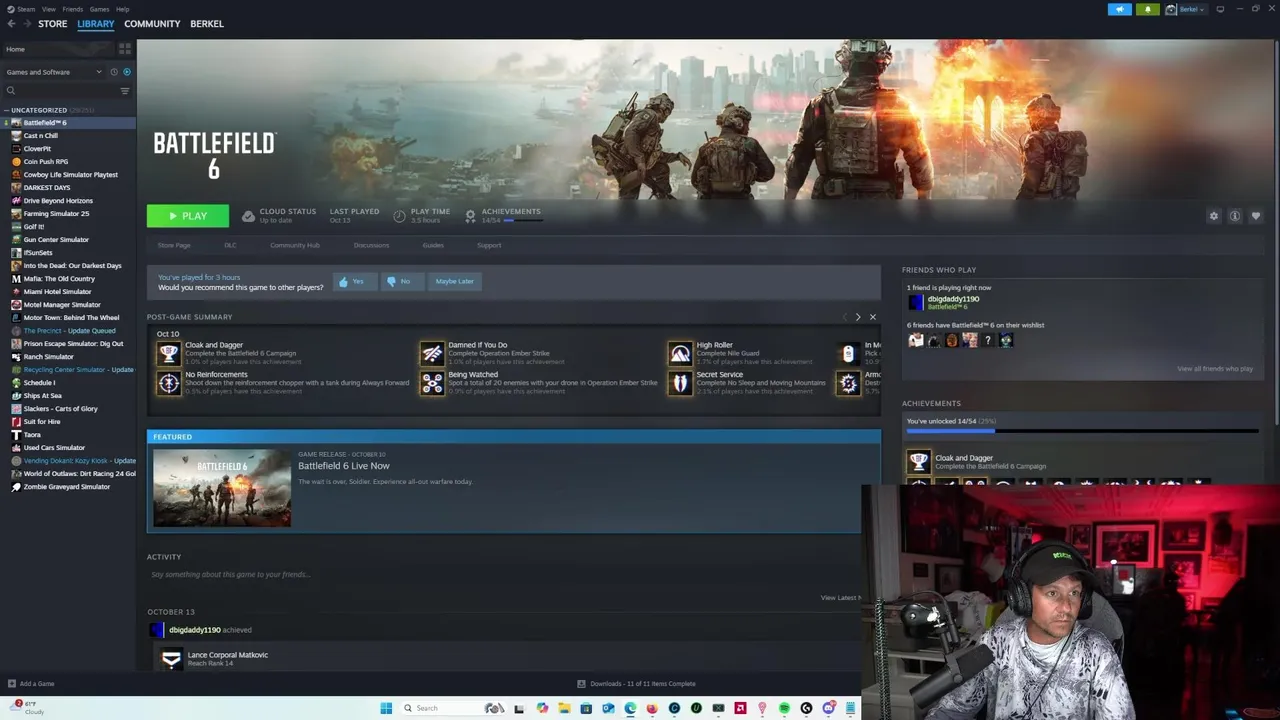1280x720 pixels.
Task: Open the View menu
Action: pyautogui.click(x=48, y=9)
